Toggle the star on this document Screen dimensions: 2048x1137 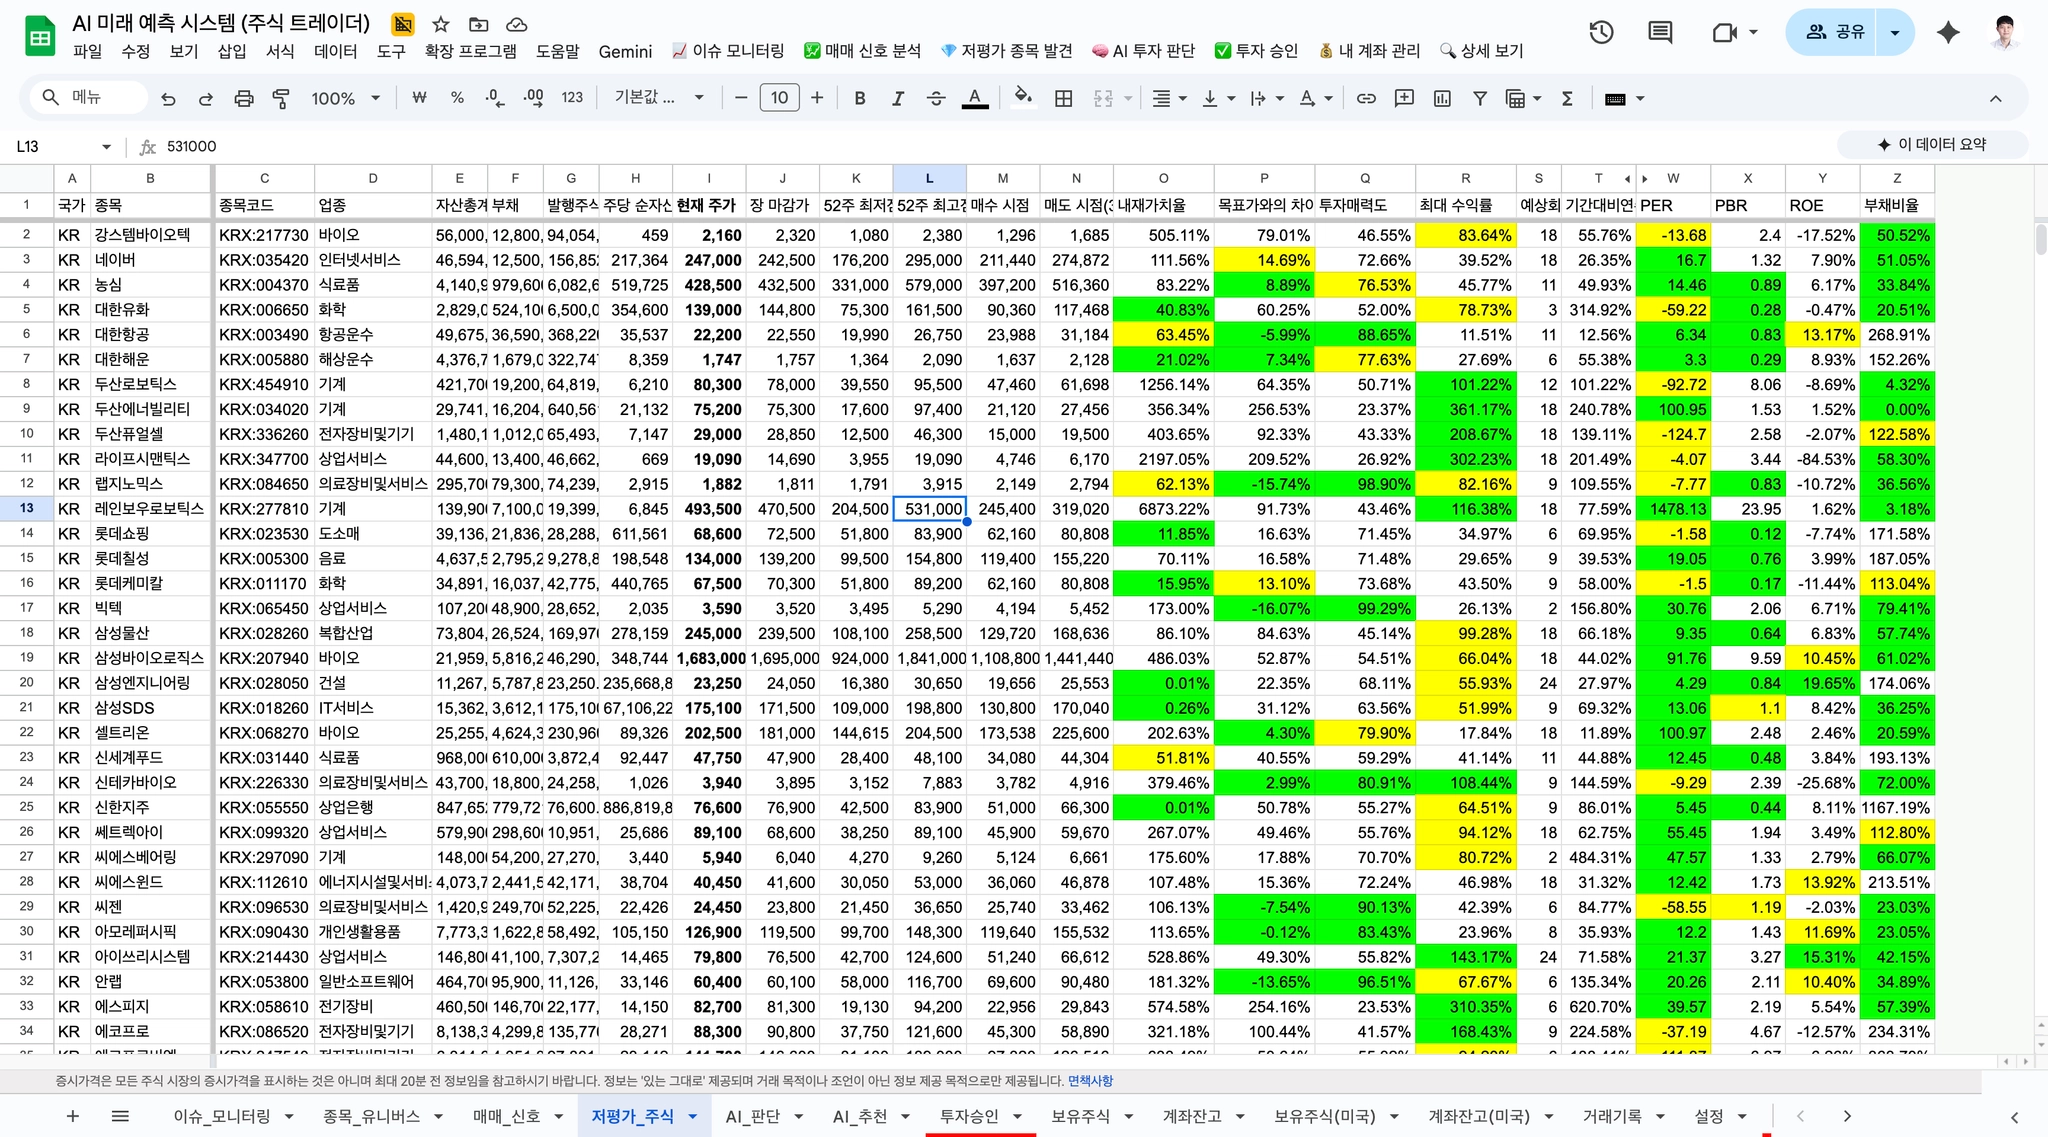tap(441, 24)
